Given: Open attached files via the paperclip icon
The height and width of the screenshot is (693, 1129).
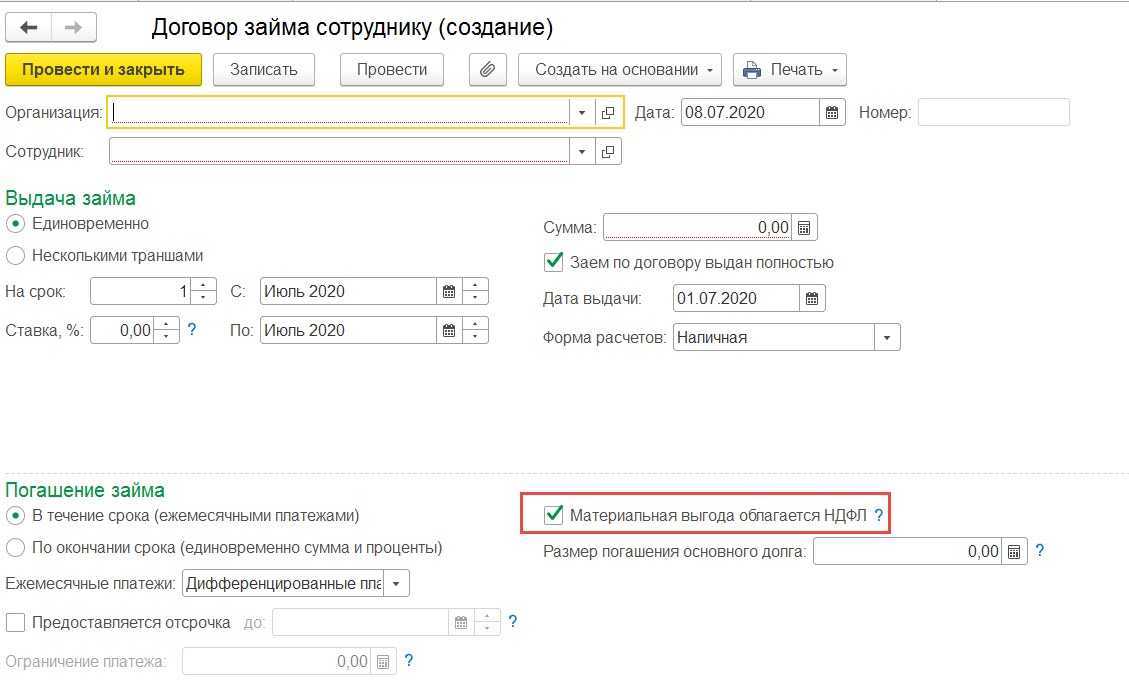Looking at the screenshot, I should 487,70.
